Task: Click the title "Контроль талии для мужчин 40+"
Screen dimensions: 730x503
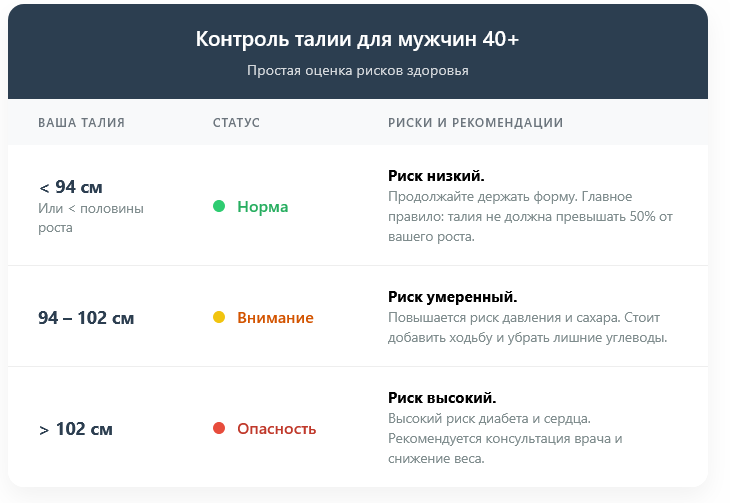Action: tap(357, 39)
